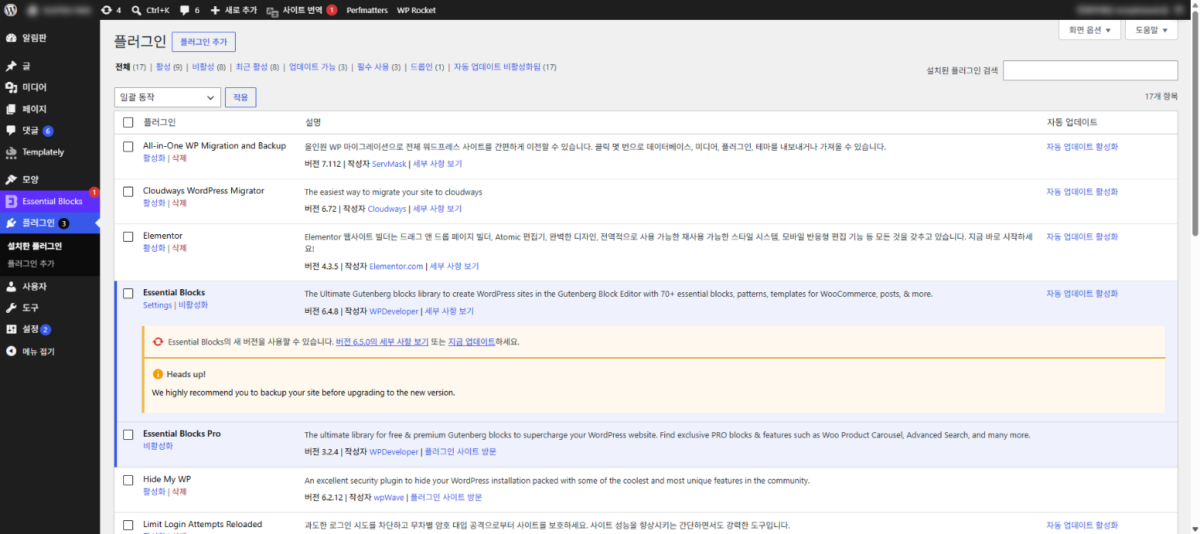This screenshot has height=534, width=1200.
Task: Open the comments bubble icon showing 6
Action: 184,10
